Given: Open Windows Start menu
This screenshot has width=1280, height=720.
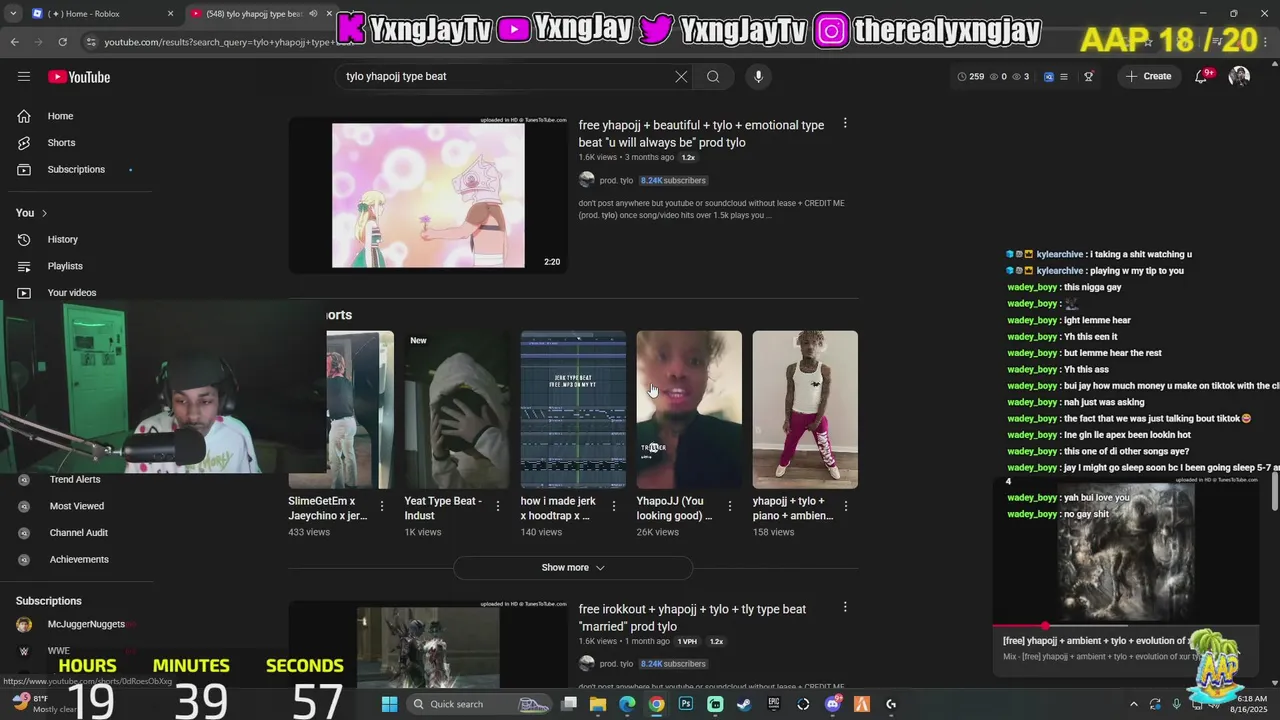Looking at the screenshot, I should coord(389,704).
